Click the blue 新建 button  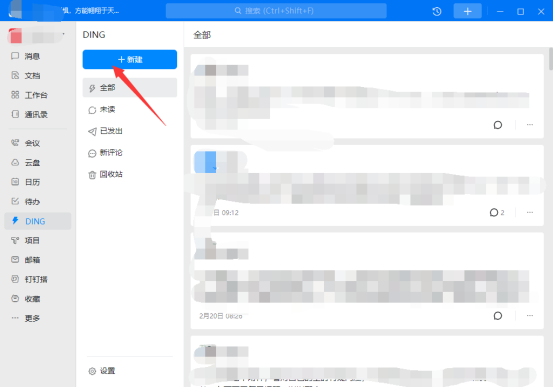tap(130, 59)
